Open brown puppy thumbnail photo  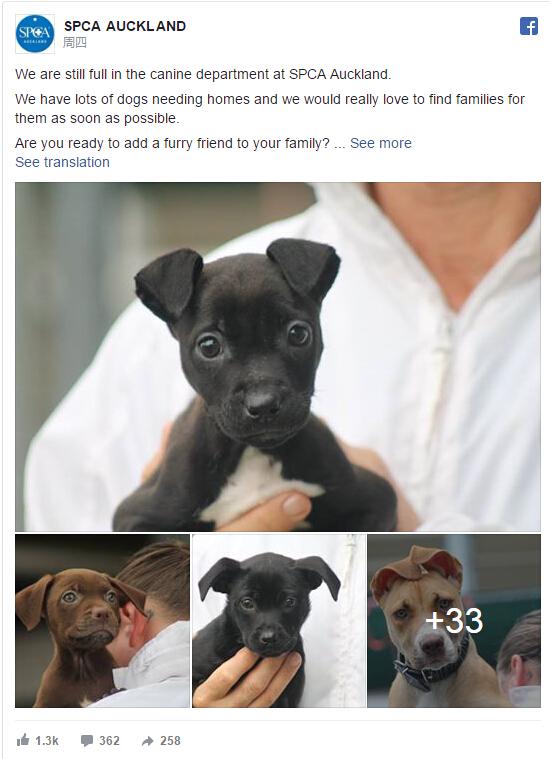pyautogui.click(x=102, y=621)
